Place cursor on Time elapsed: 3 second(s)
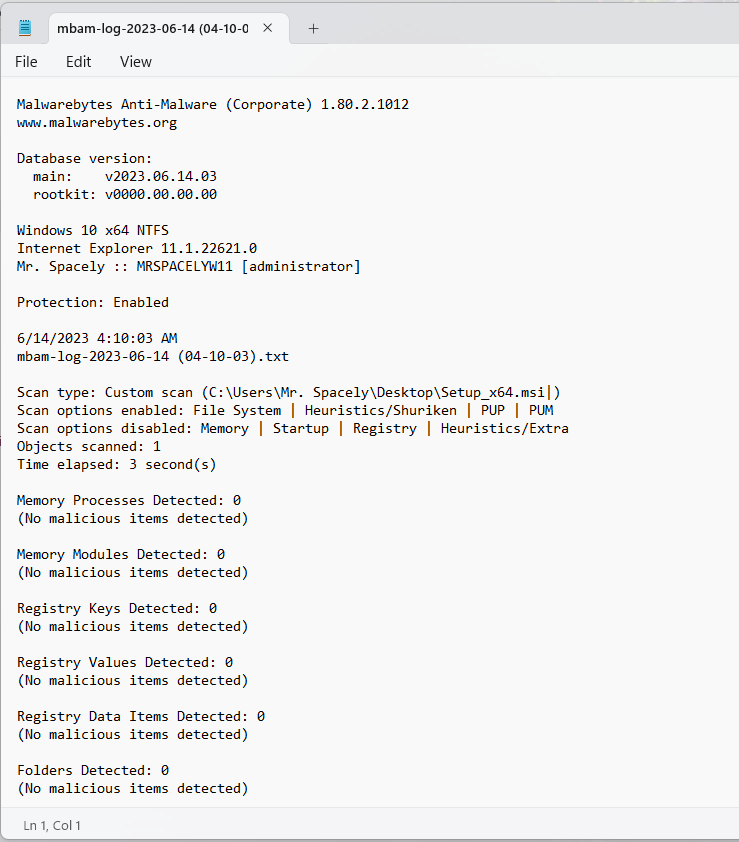The width and height of the screenshot is (739, 842). click(x=117, y=464)
